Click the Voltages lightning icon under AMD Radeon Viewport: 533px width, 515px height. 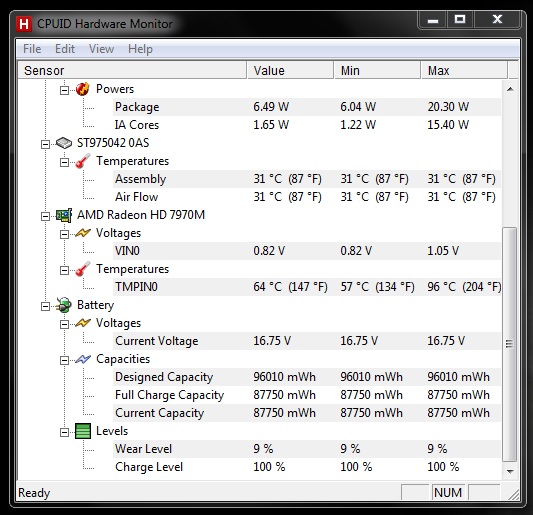pyautogui.click(x=83, y=233)
